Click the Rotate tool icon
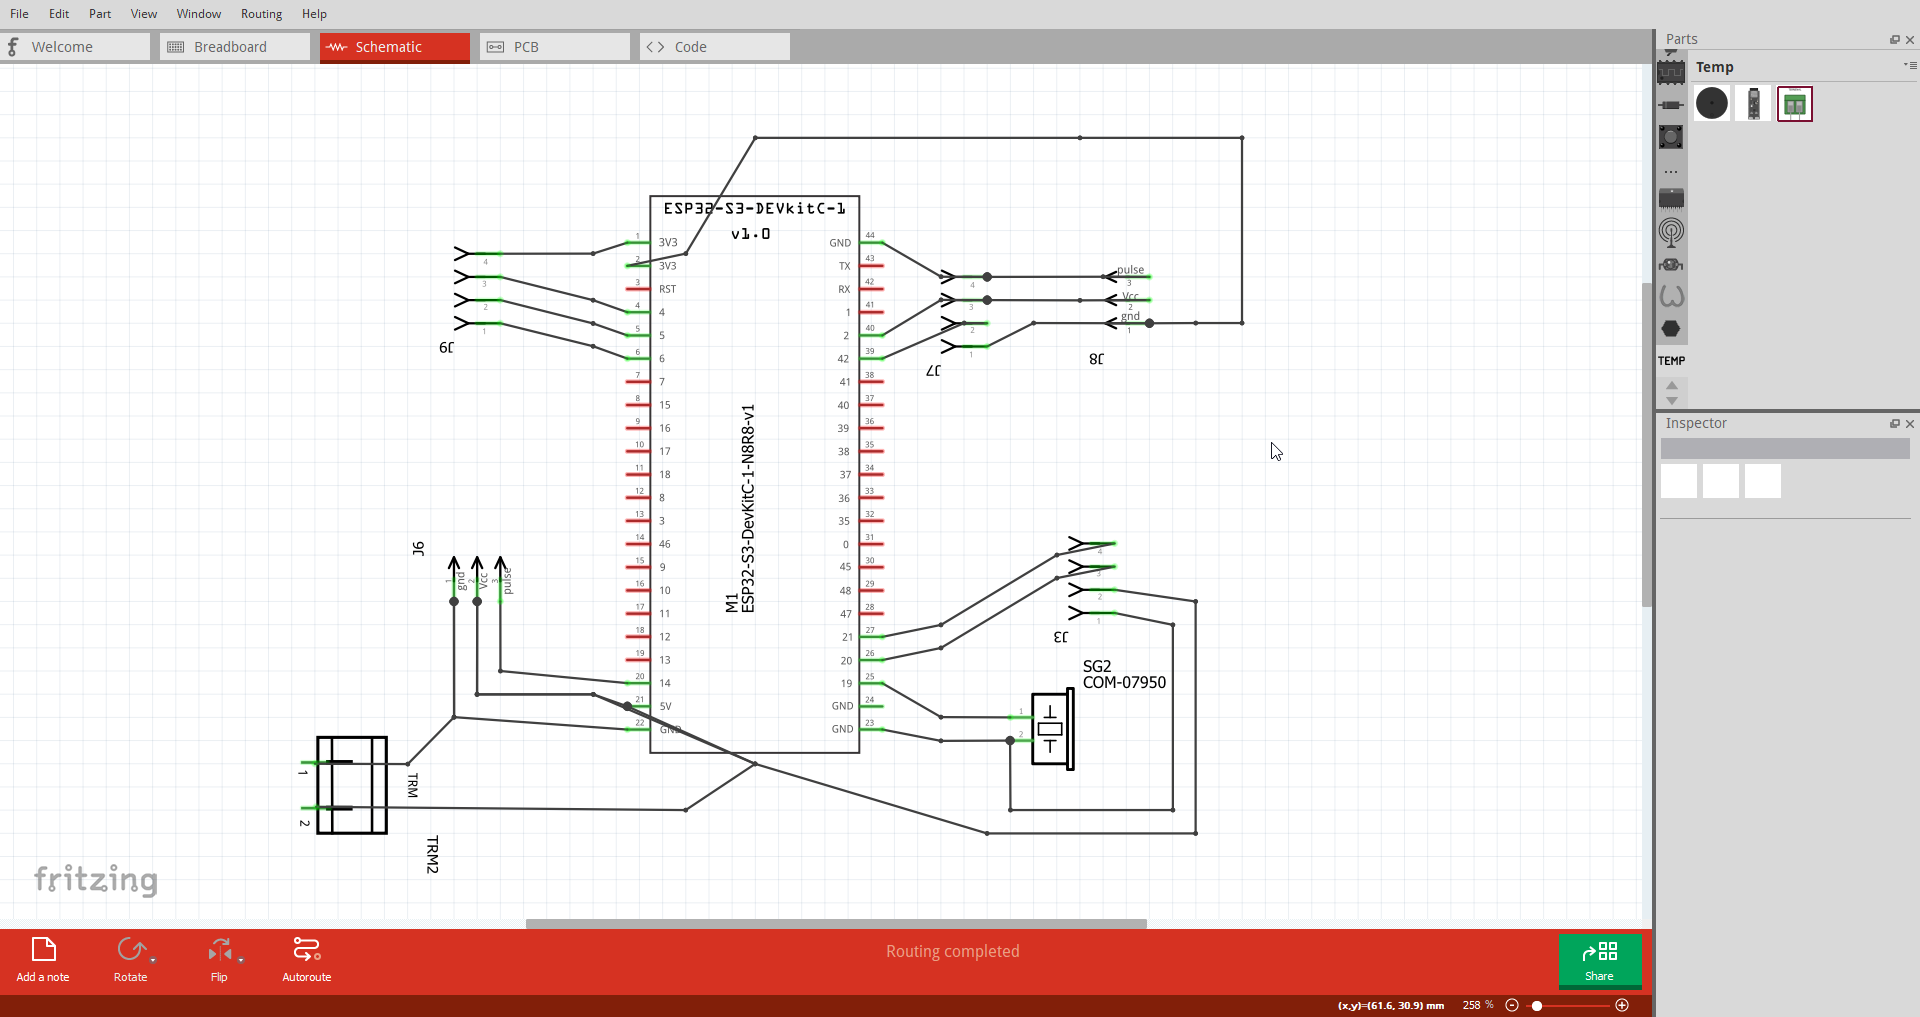Image resolution: width=1920 pixels, height=1017 pixels. pos(130,949)
